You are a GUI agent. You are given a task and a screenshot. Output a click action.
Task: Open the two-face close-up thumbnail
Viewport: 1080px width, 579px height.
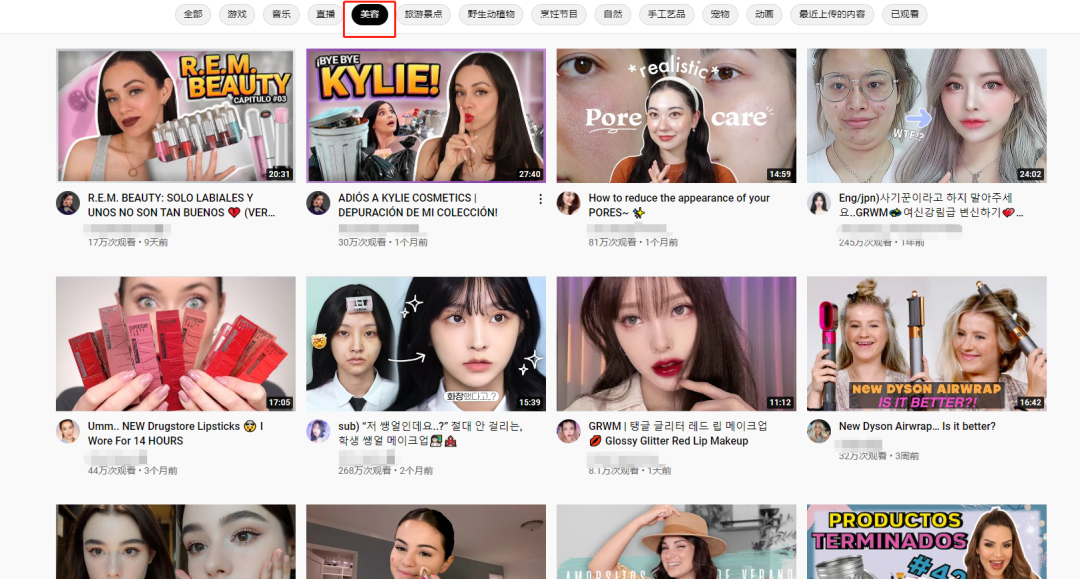click(x=176, y=542)
